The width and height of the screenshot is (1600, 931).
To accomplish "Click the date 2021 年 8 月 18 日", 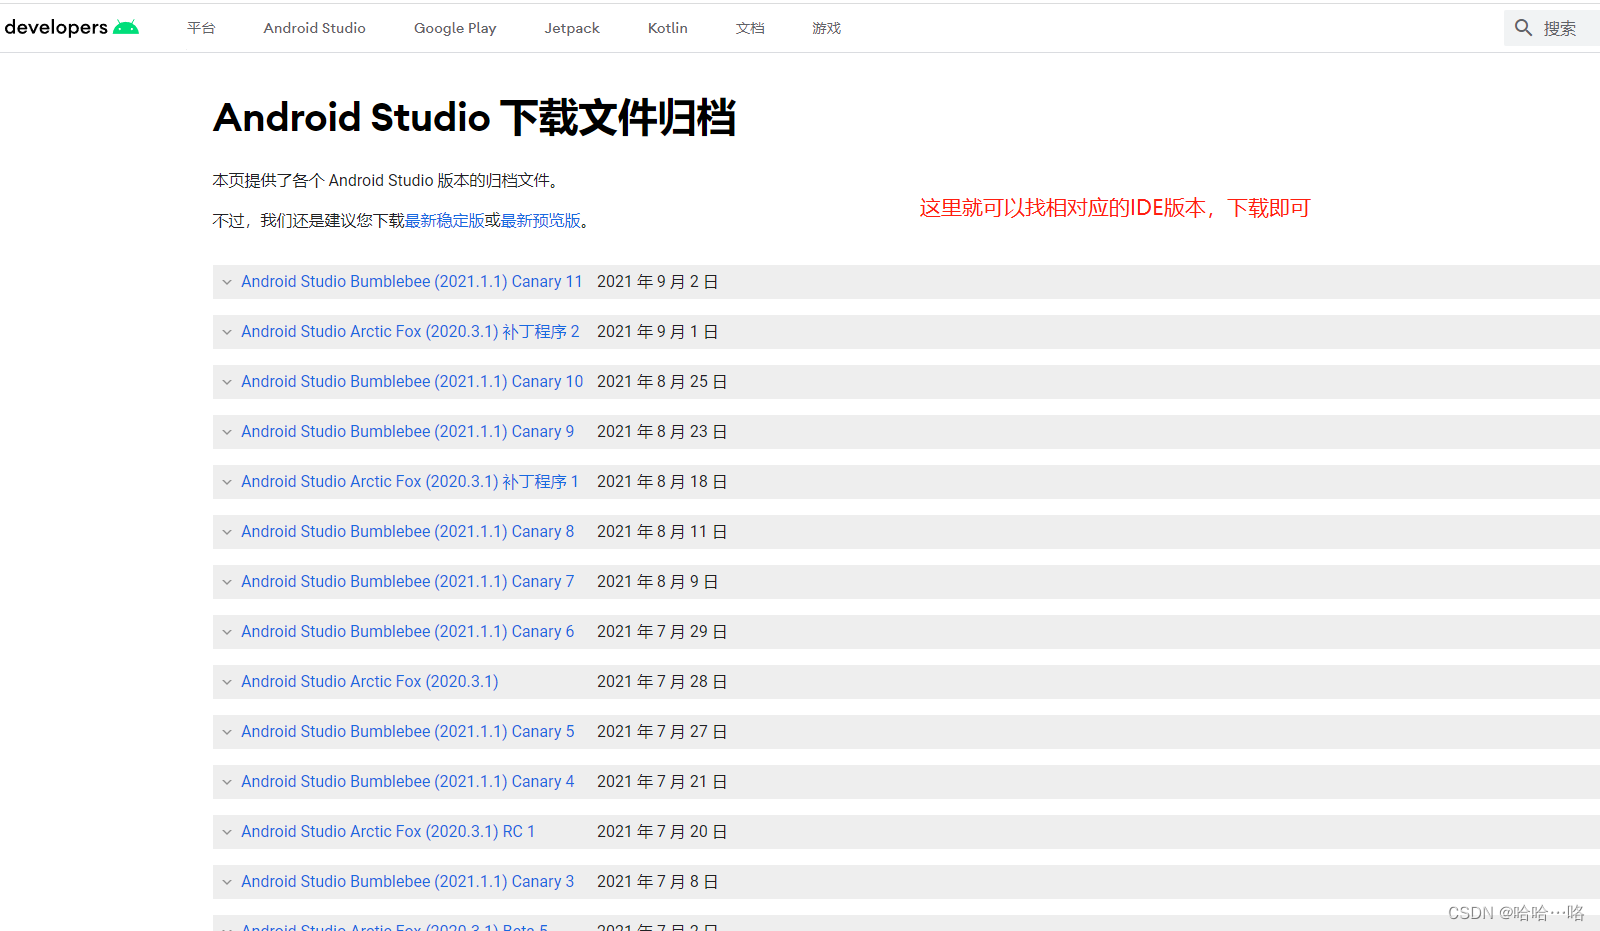I will [662, 482].
